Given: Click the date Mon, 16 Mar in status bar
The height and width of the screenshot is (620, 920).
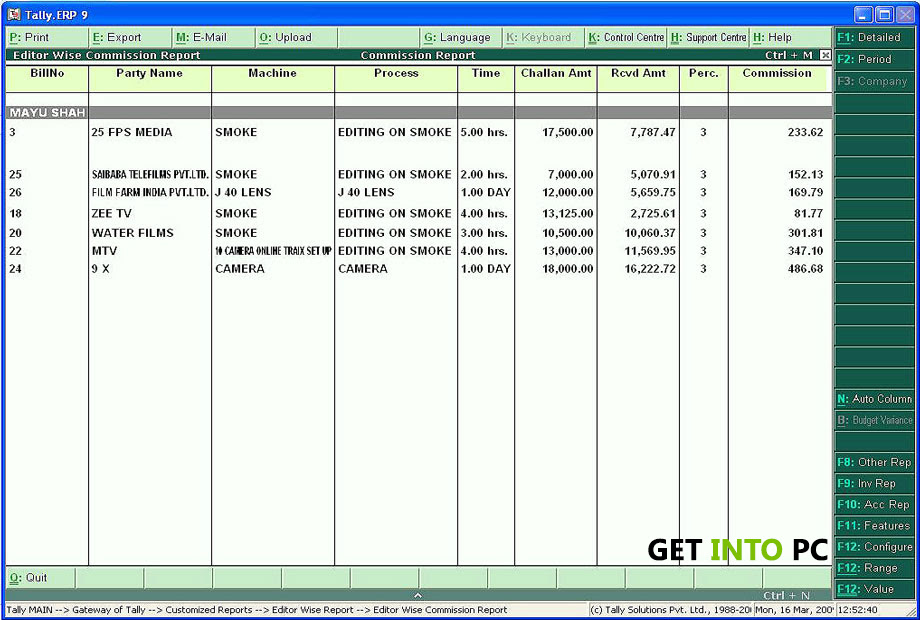Looking at the screenshot, I should (794, 610).
